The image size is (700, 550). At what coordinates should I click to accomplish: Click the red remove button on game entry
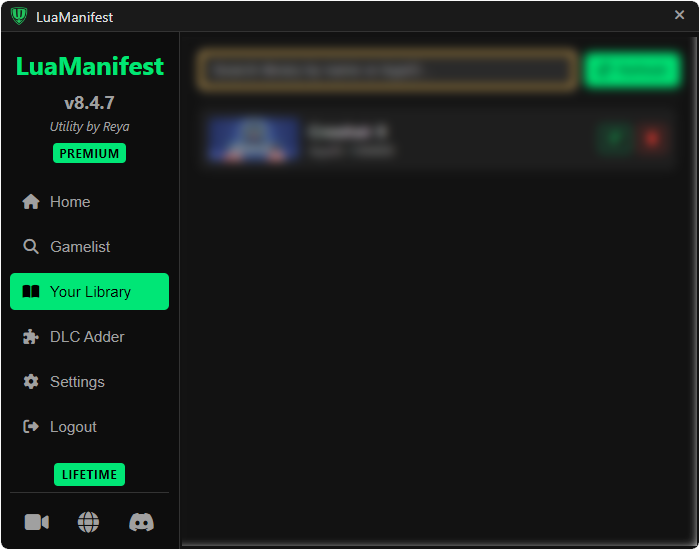pos(652,138)
